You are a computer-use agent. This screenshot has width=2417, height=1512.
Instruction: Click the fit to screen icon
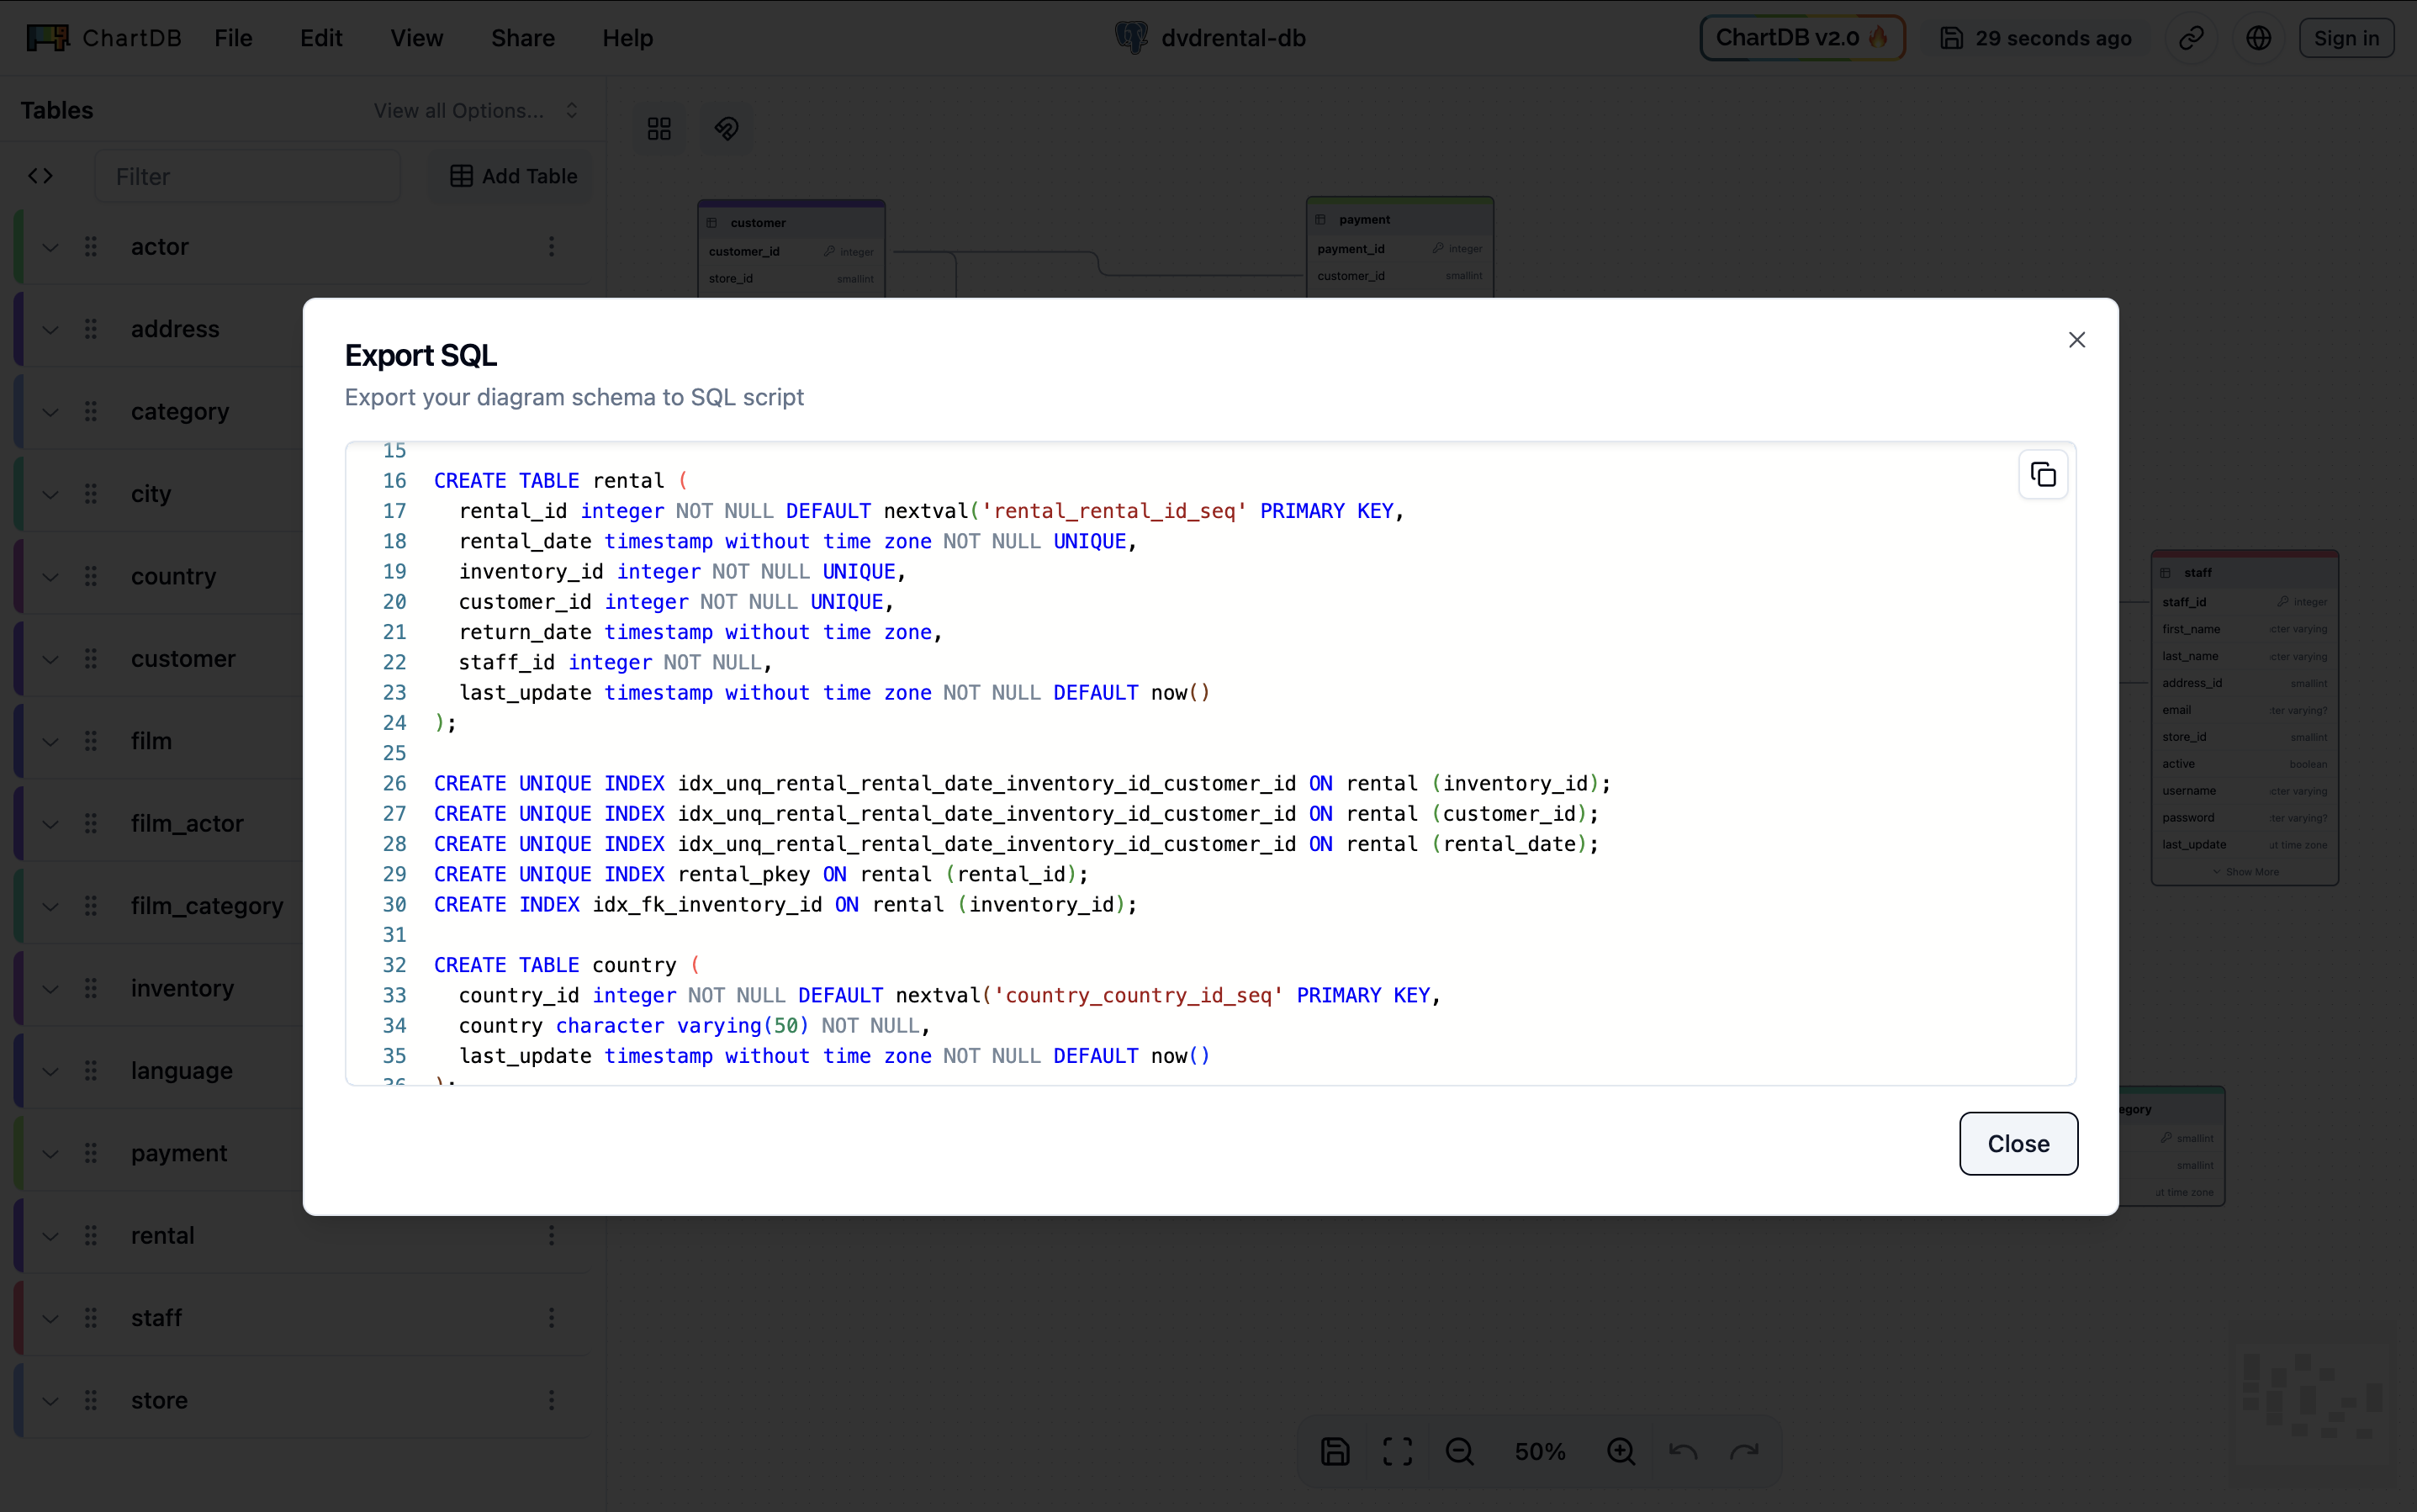[x=1397, y=1451]
